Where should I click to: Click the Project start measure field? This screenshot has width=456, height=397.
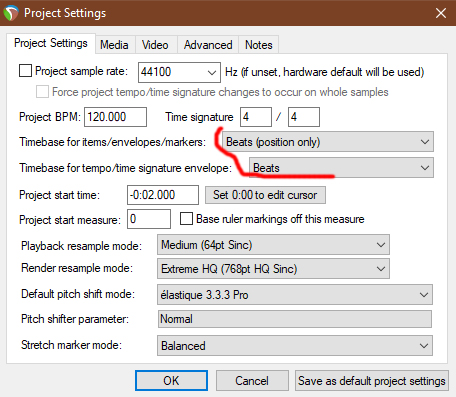(149, 219)
